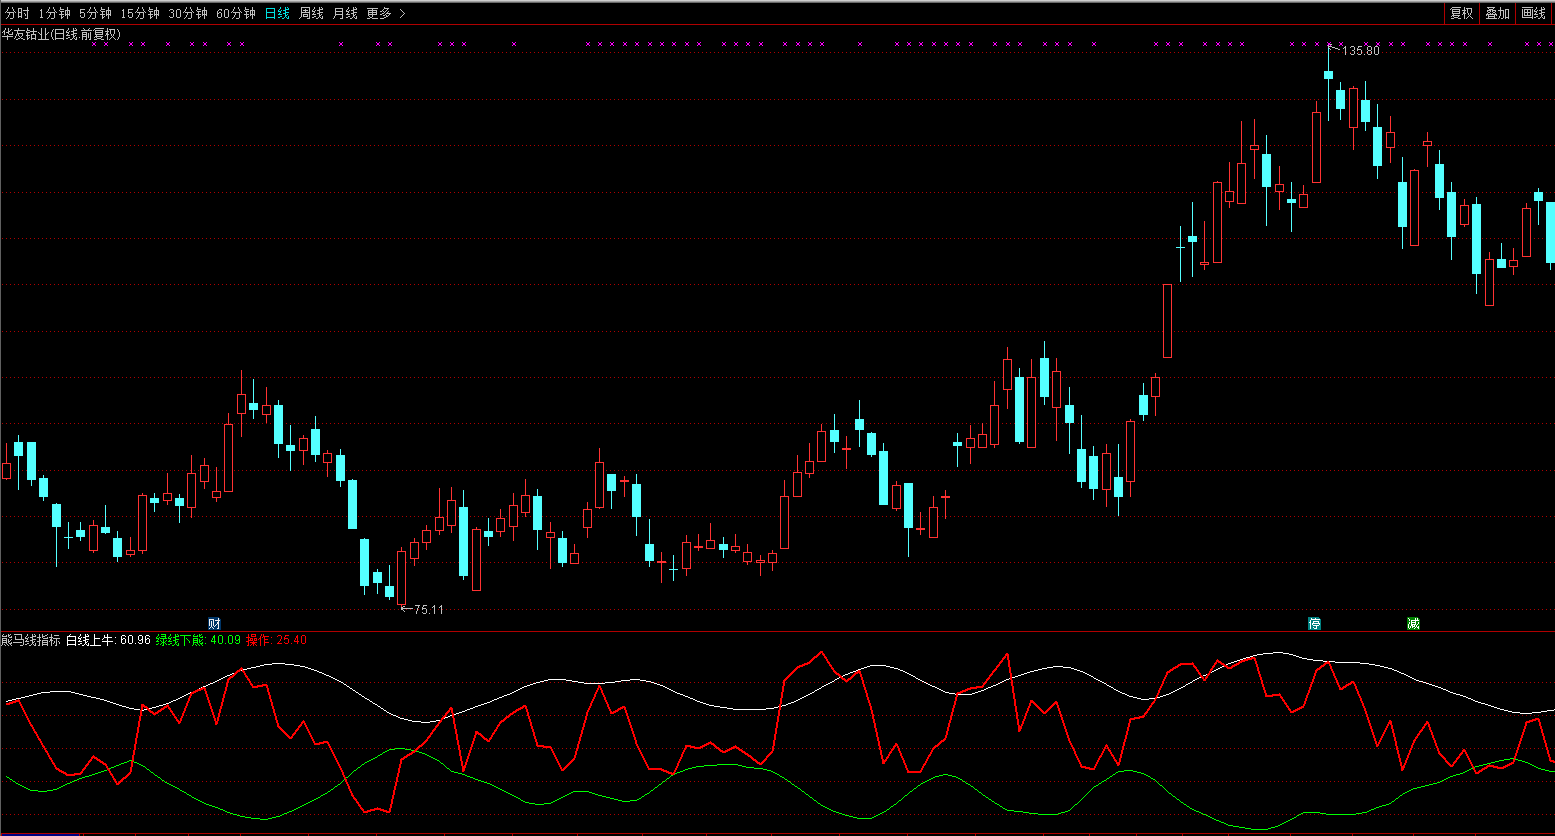Click the 绿线下熊: 40.09 indicator value

(x=198, y=640)
